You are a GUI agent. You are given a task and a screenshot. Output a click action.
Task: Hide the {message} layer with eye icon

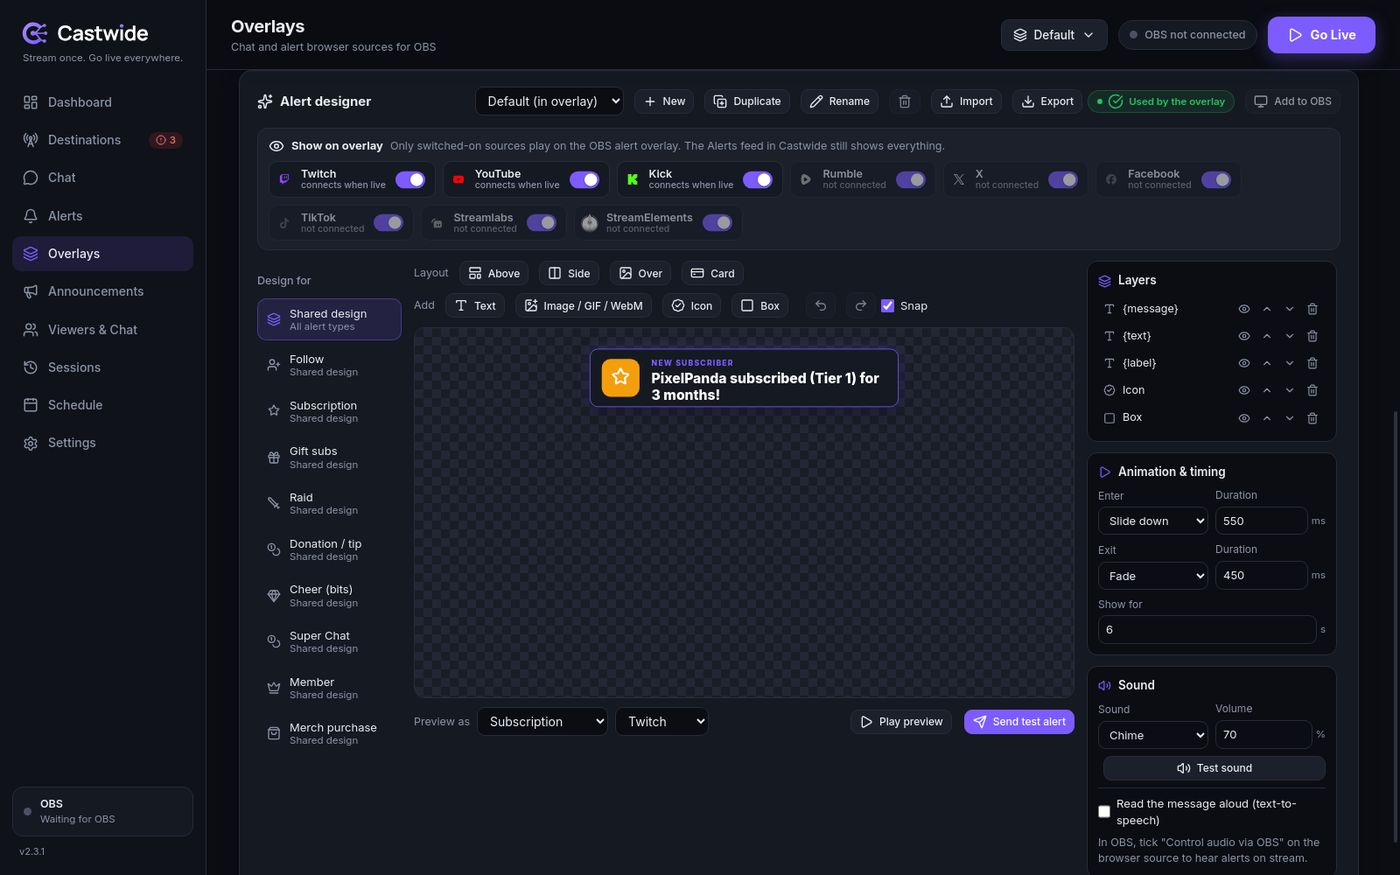click(1244, 309)
